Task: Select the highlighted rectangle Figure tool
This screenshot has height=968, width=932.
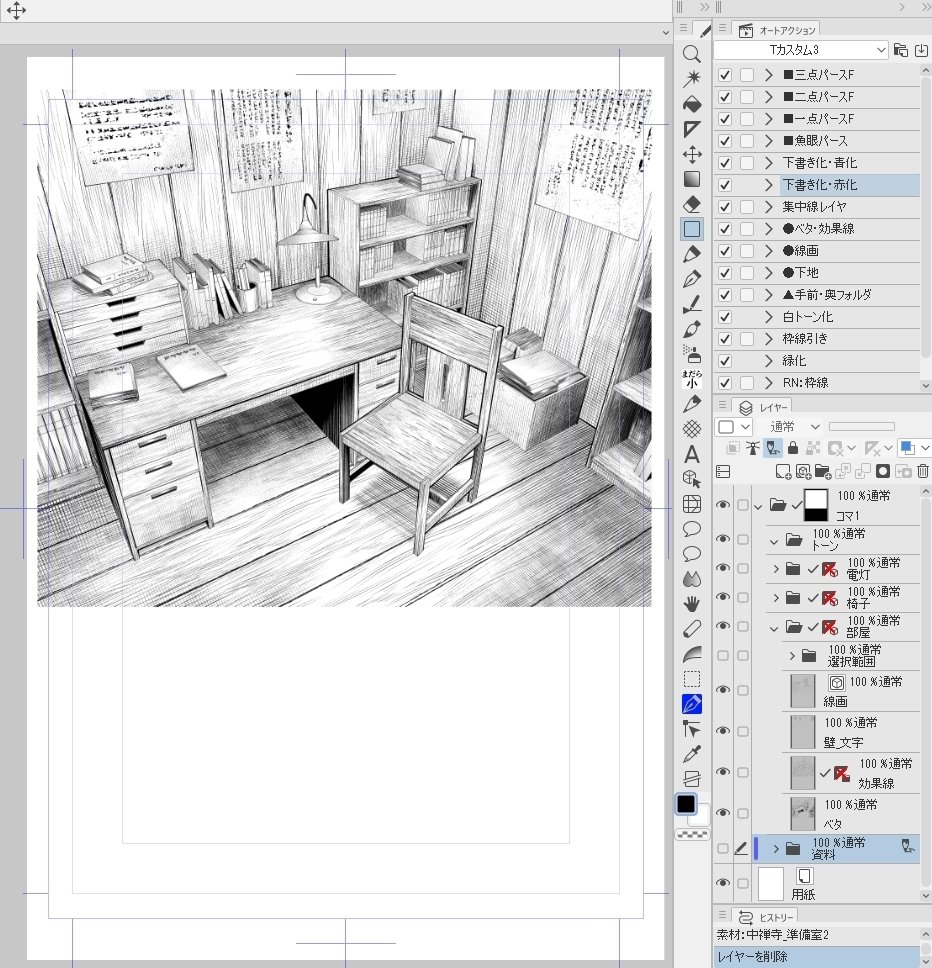Action: [692, 229]
